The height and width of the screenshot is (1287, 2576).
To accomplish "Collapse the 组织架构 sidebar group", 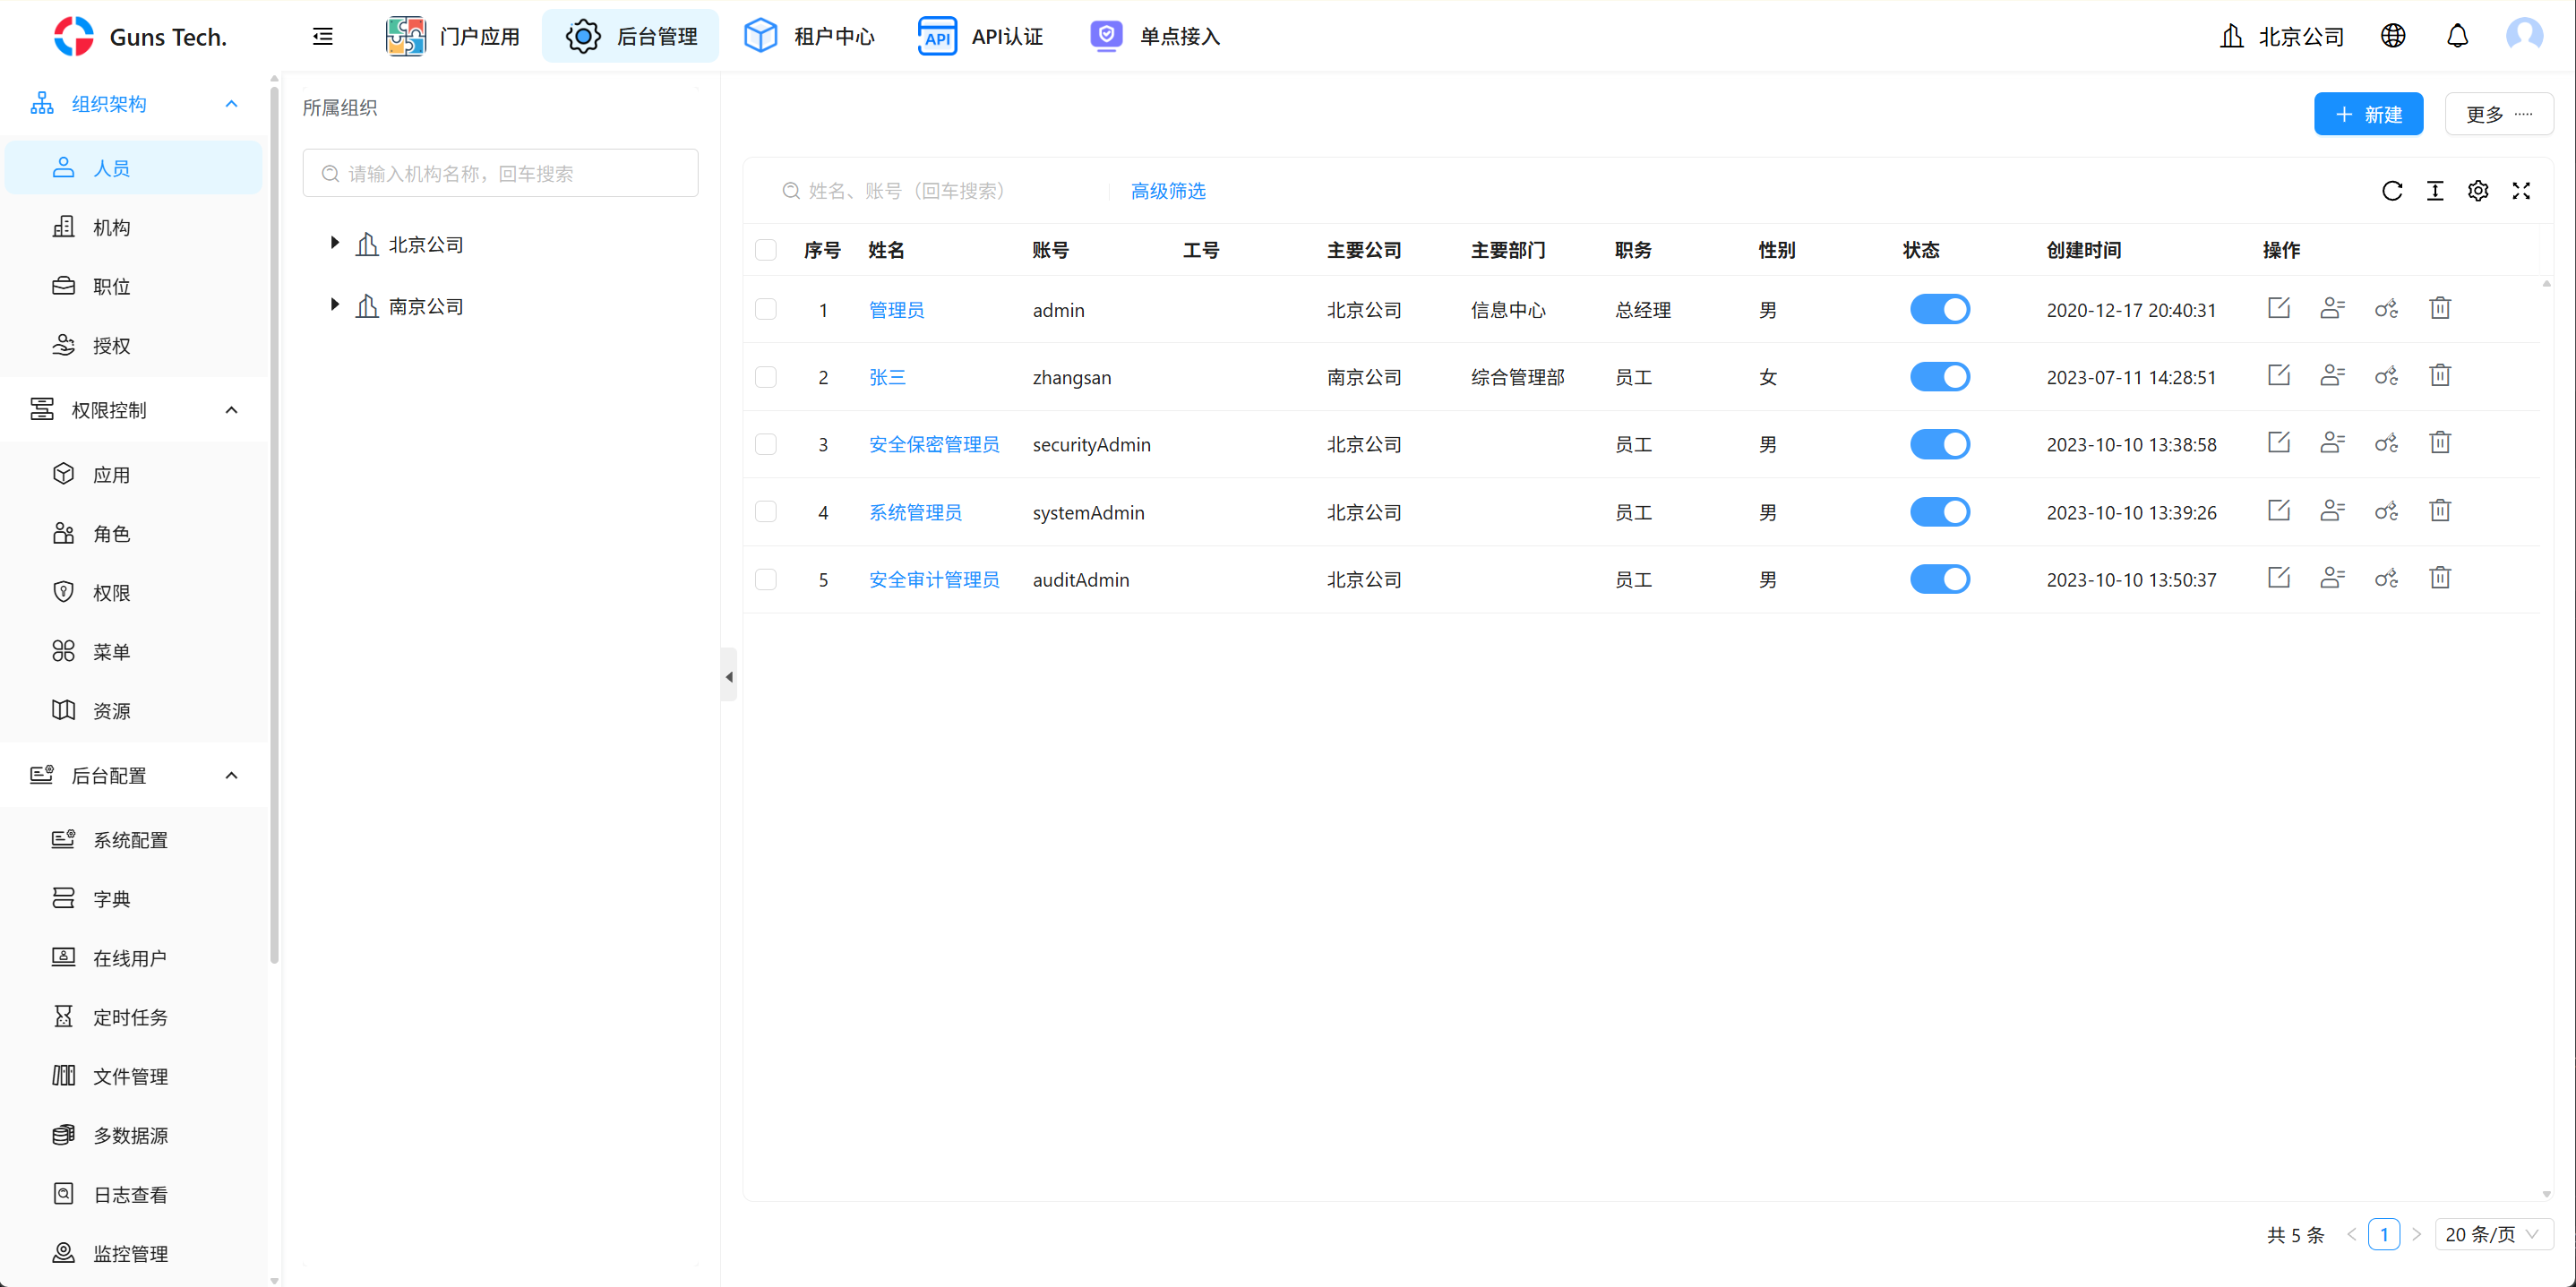I will [x=134, y=104].
